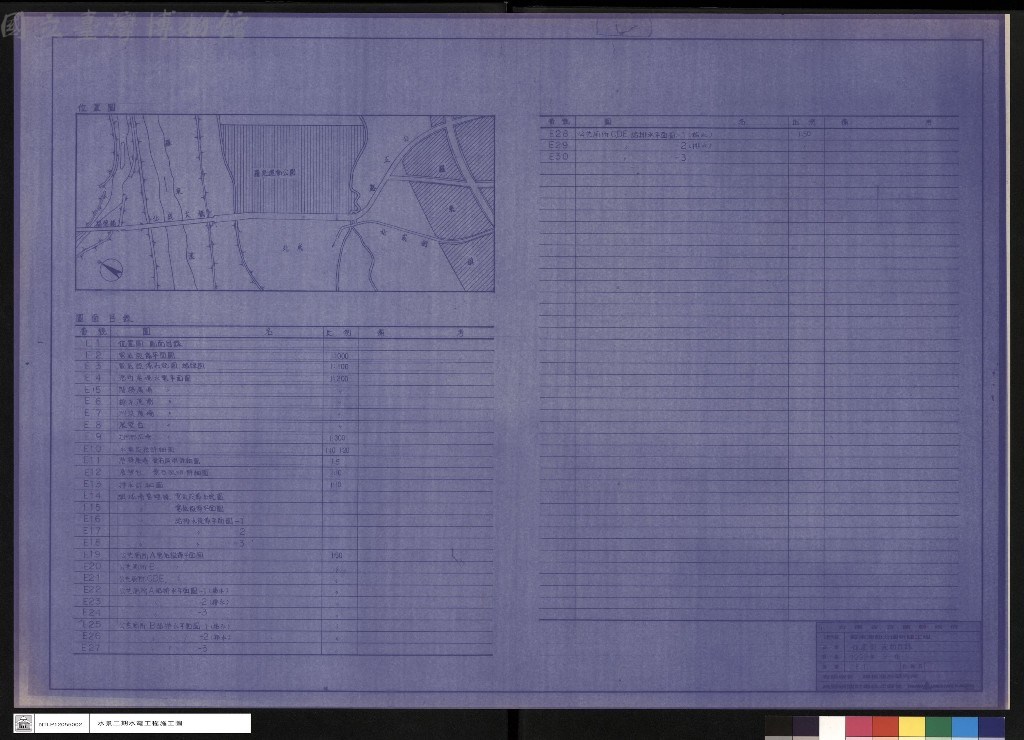
Task: Select the pink color calibration swatch
Action: click(x=858, y=728)
